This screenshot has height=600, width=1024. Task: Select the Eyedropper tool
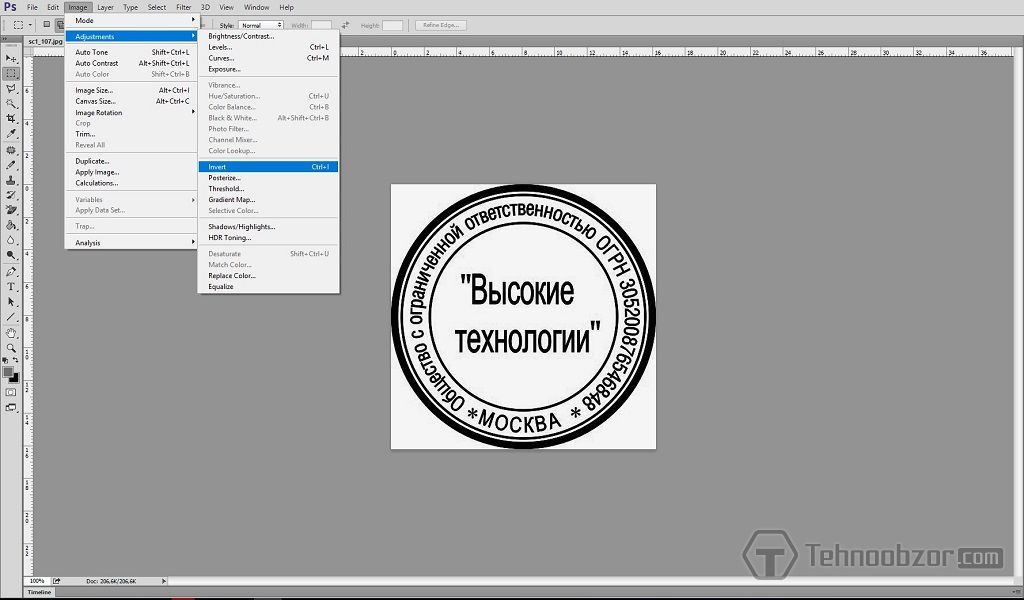[x=11, y=133]
